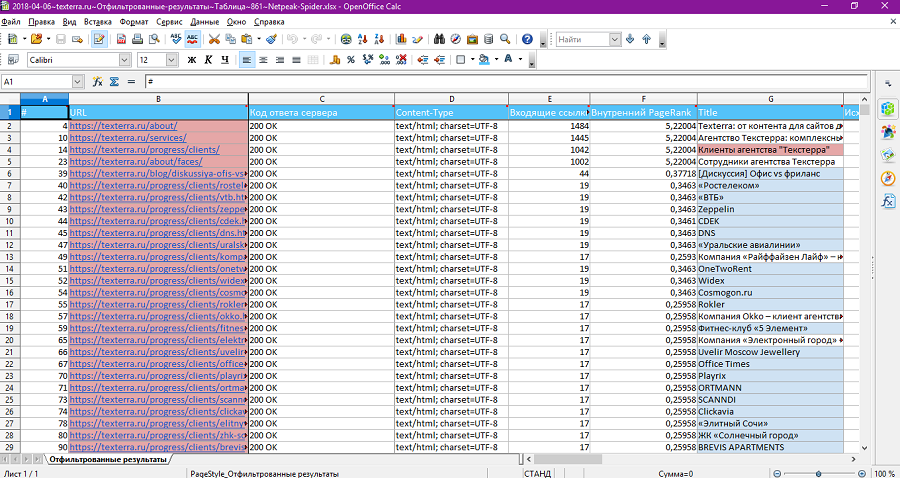Click the Export as PDF icon

(121, 39)
